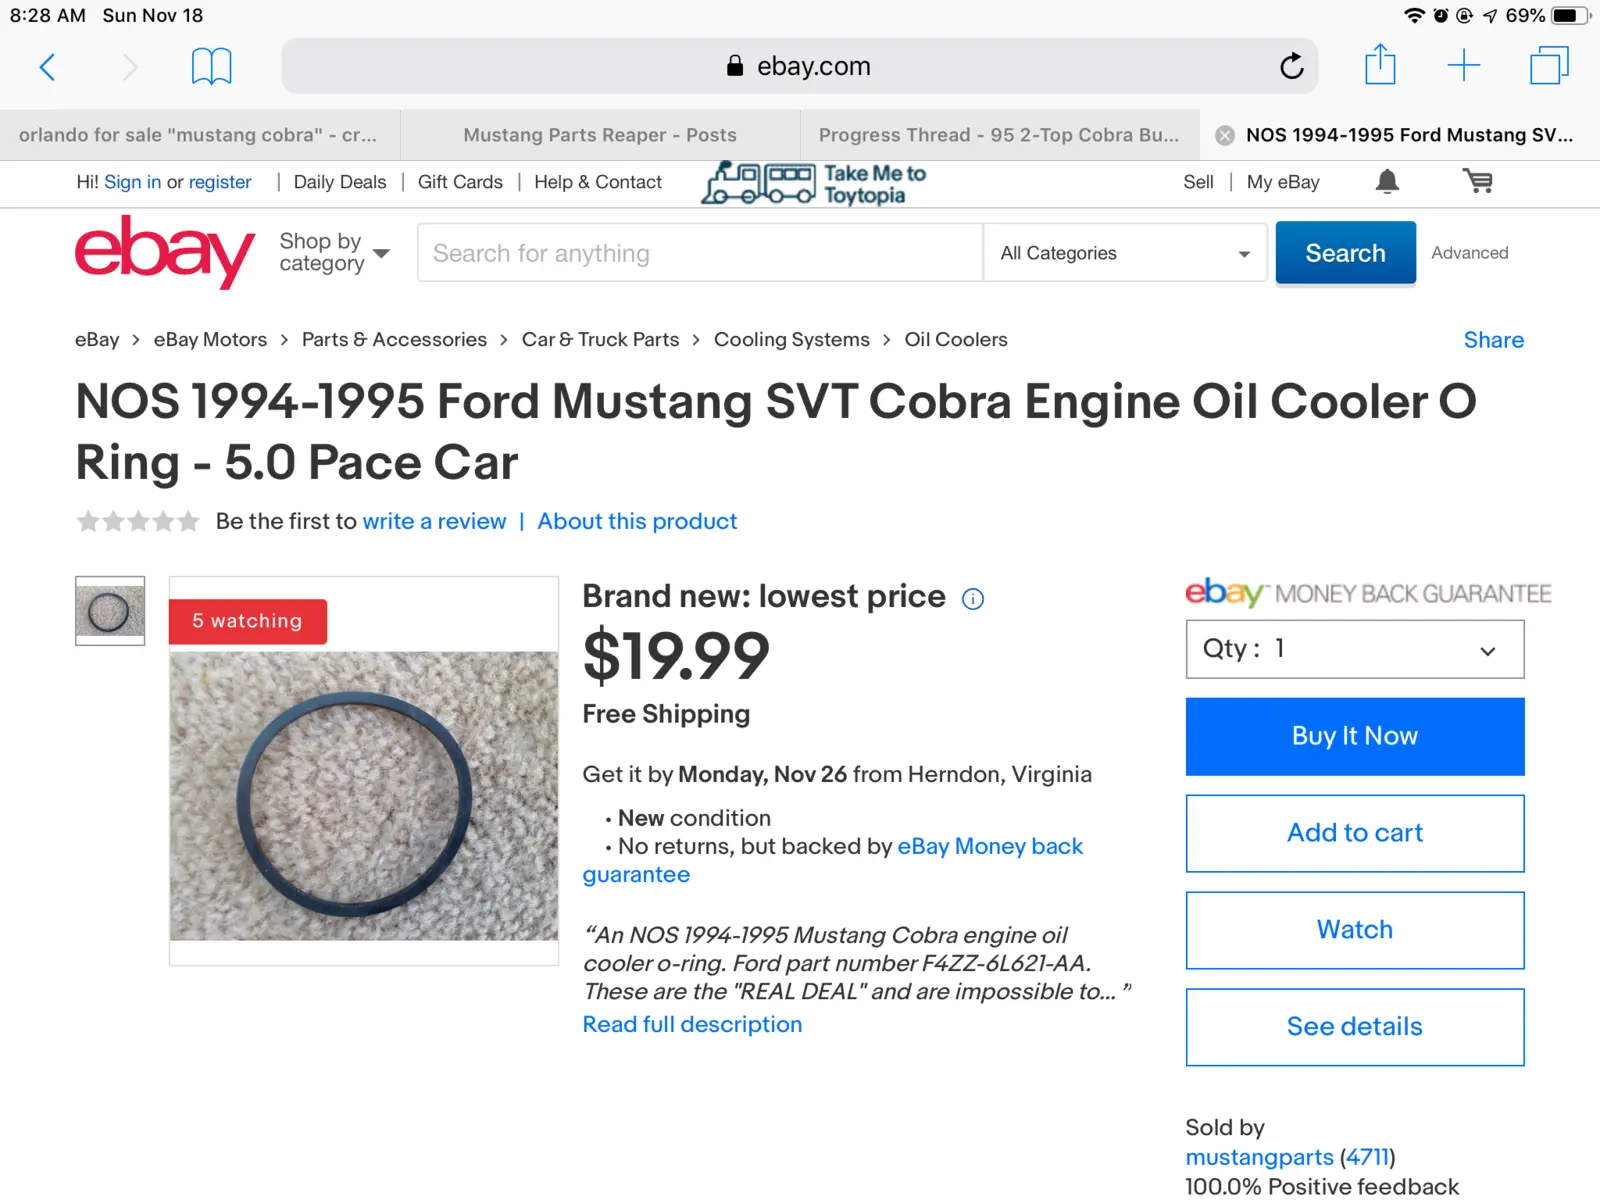Switch to Mustang Parts Reaper tab
Screen dimensions: 1600x1200
pyautogui.click(x=600, y=135)
